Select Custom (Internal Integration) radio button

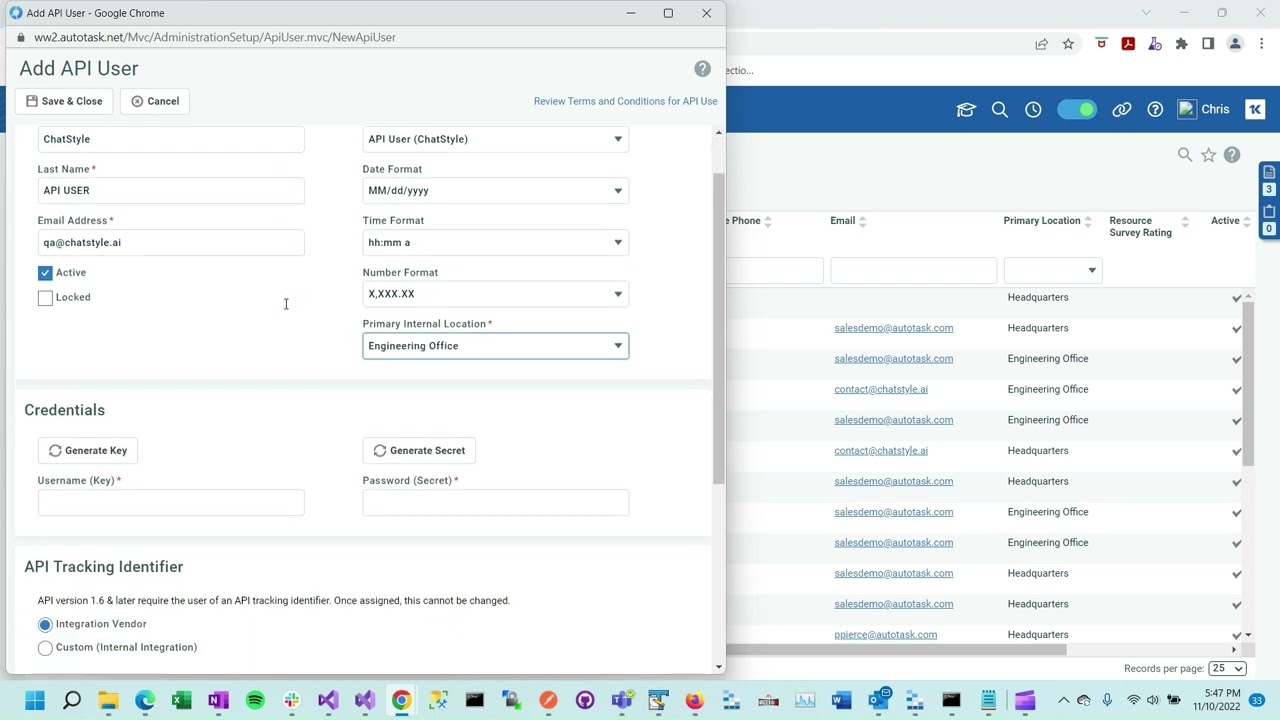(x=45, y=648)
